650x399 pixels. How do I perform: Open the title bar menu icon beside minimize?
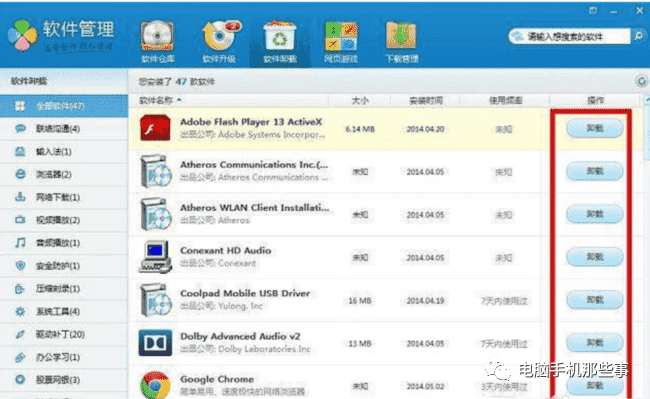tap(593, 10)
